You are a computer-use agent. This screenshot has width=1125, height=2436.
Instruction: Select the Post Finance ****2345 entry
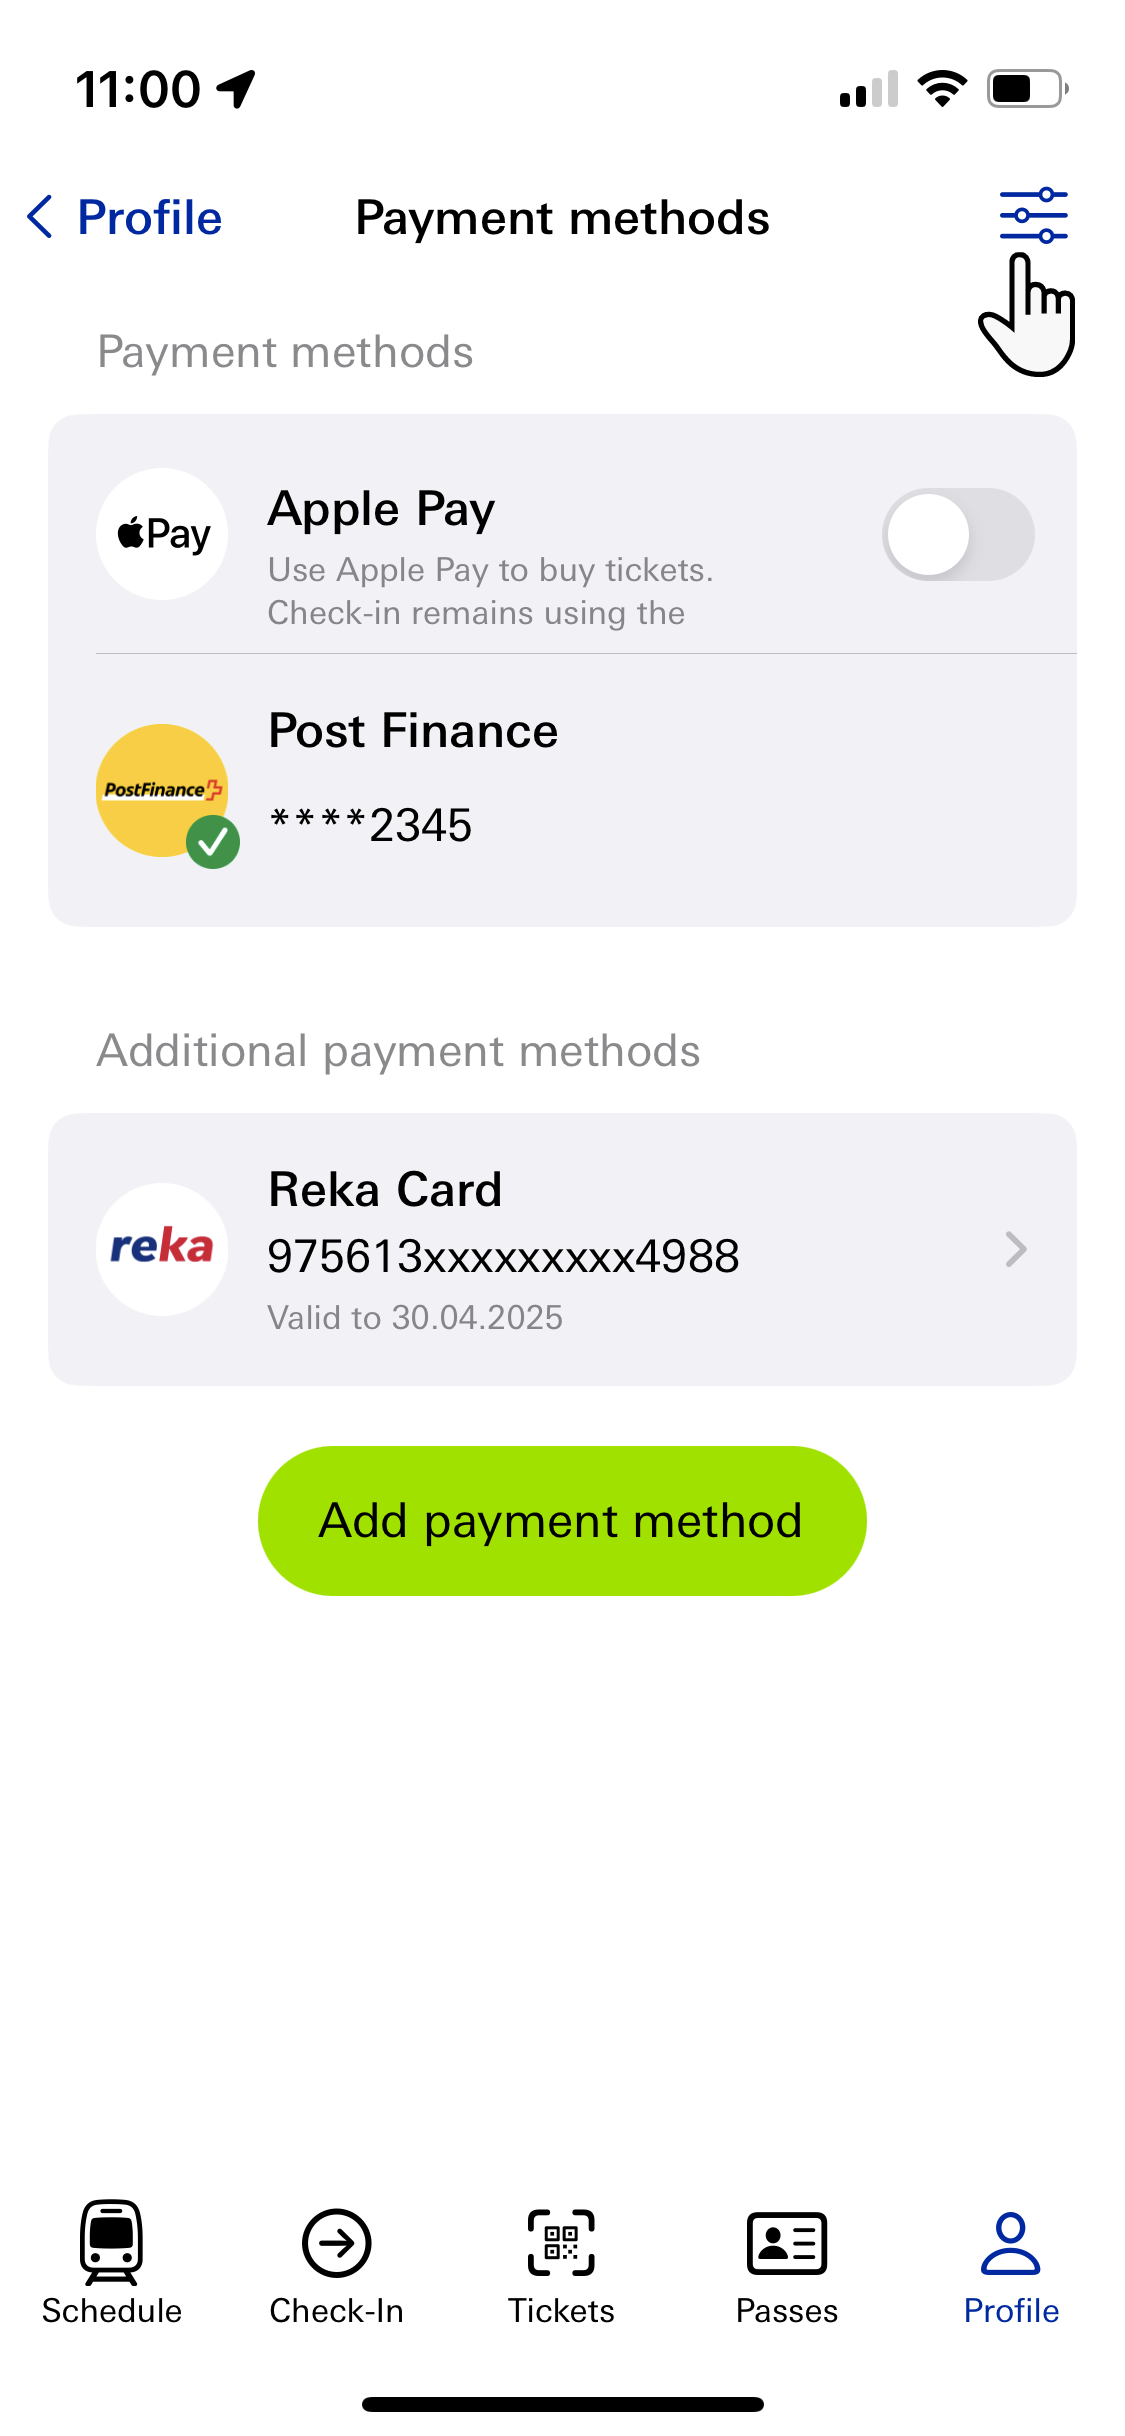(562, 790)
